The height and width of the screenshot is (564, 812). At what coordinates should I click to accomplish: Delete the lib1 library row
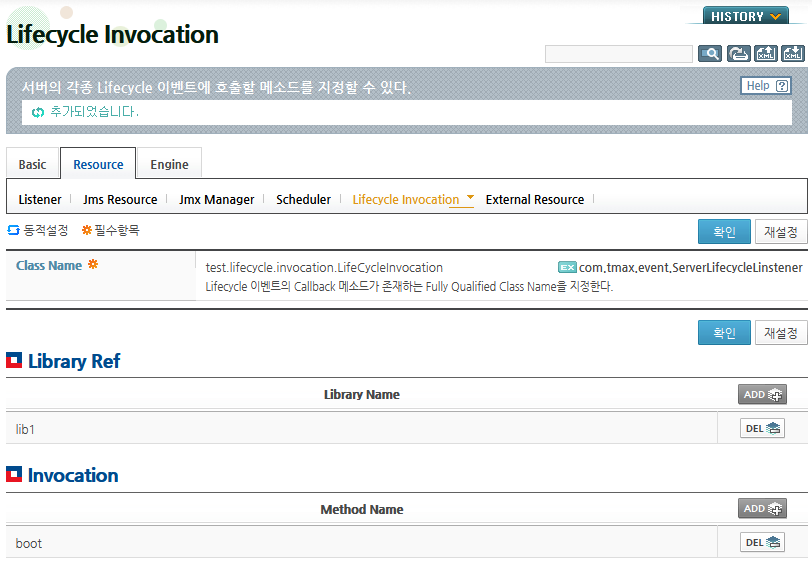(x=762, y=428)
